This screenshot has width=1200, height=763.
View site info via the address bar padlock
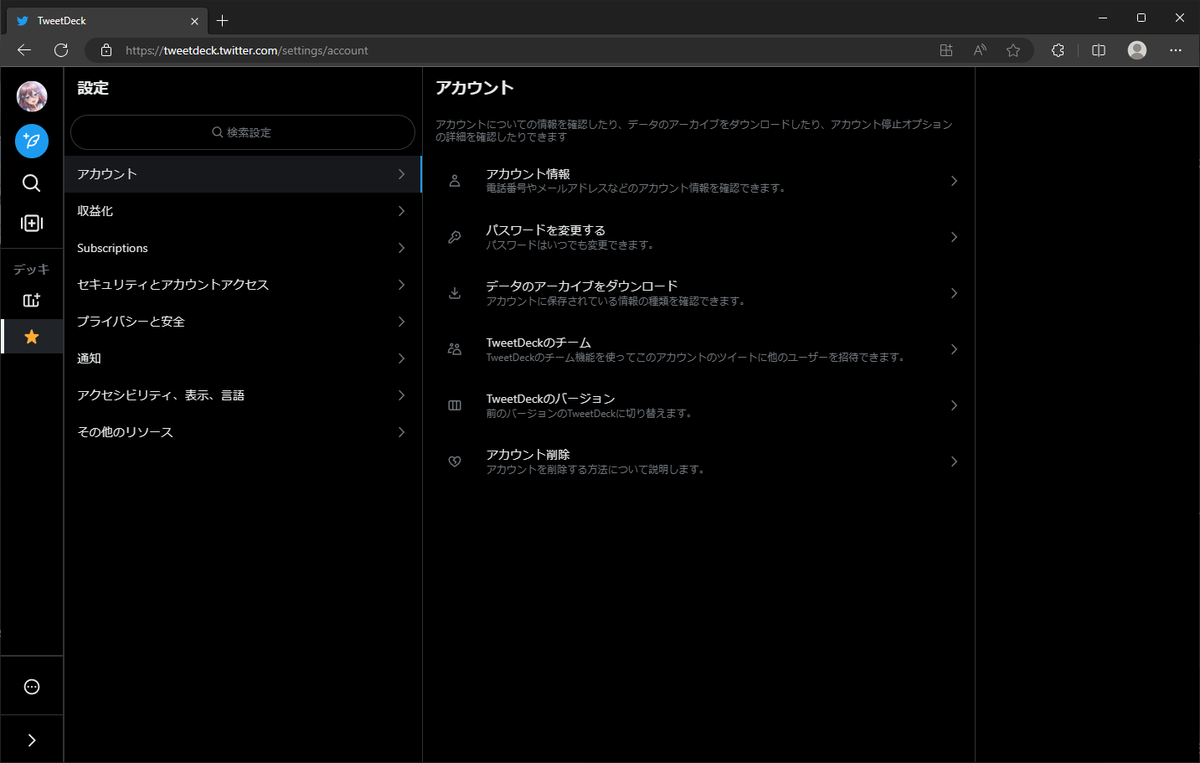coord(106,50)
